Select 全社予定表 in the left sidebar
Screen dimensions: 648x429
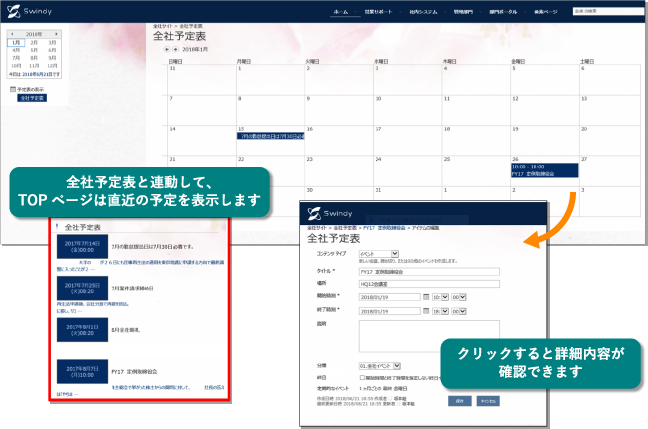[32, 98]
